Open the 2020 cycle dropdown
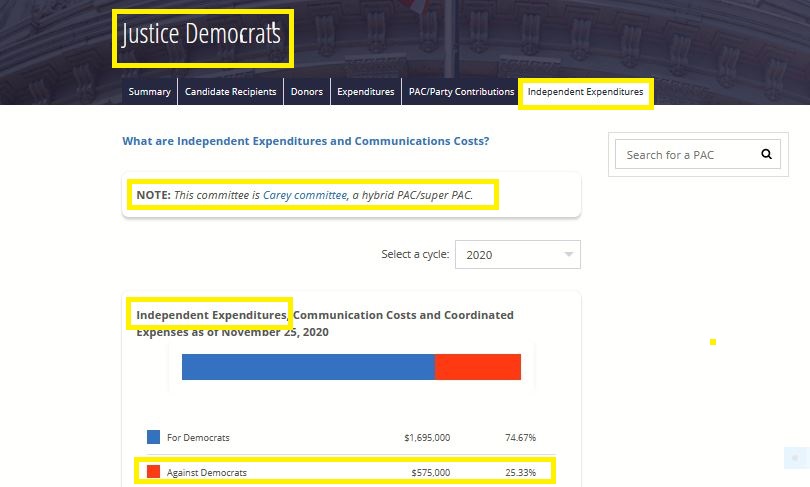Image resolution: width=810 pixels, height=487 pixels. (x=518, y=255)
